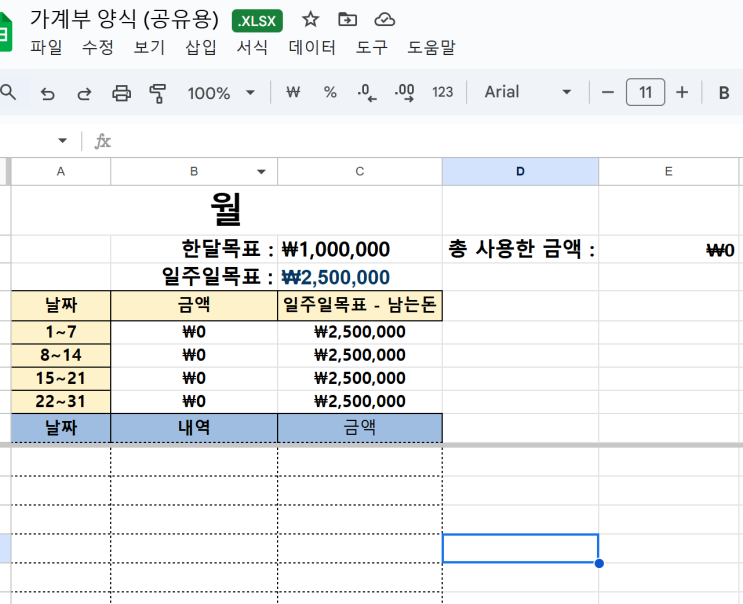This screenshot has width=743, height=604.
Task: Increase font size with plus button
Action: click(682, 92)
